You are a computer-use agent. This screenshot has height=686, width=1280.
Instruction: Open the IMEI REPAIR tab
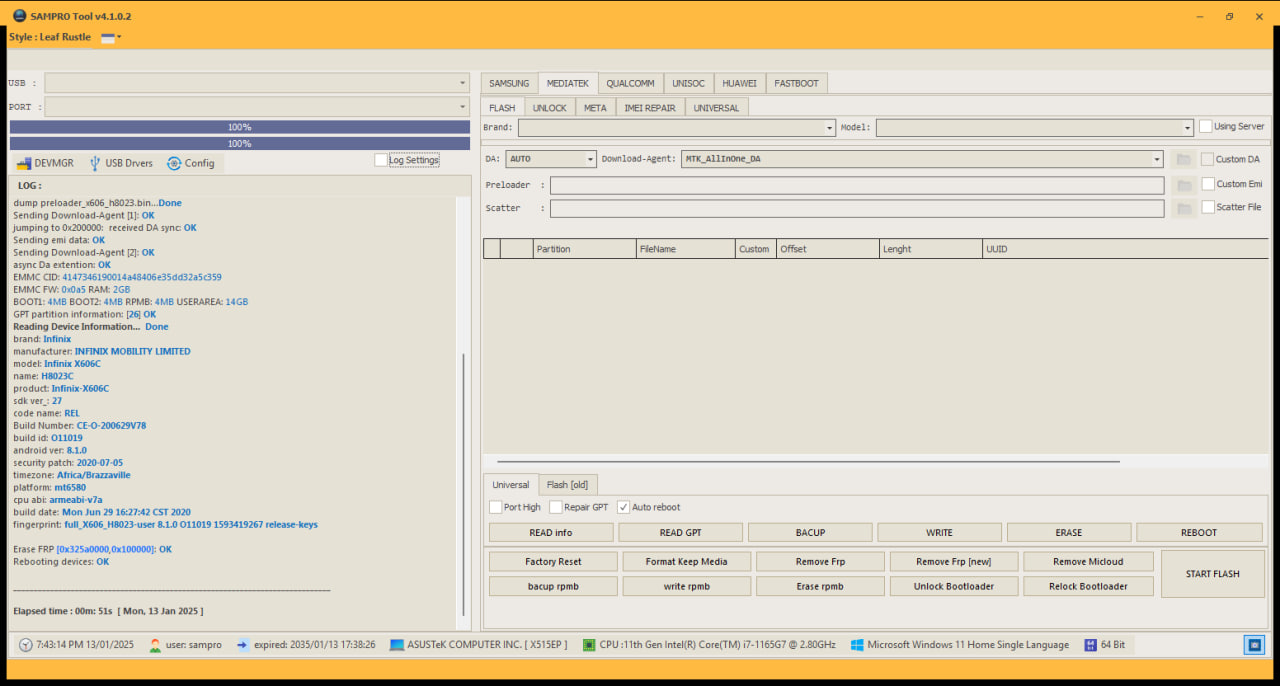tap(650, 107)
